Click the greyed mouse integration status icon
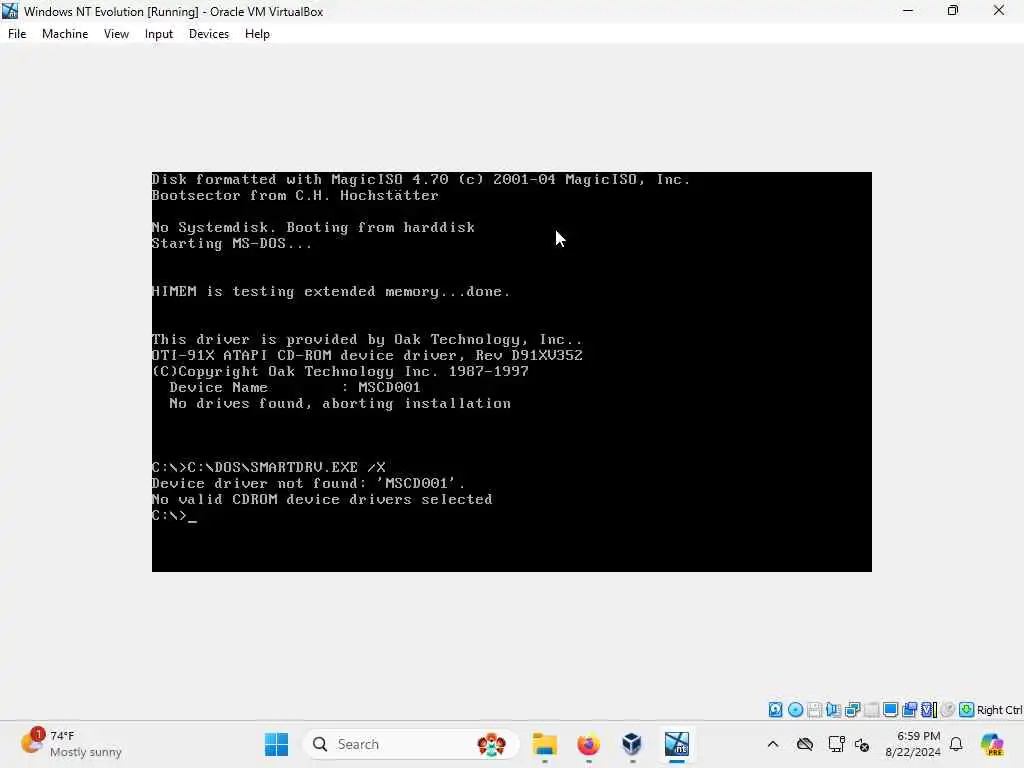1024x768 pixels. click(x=948, y=710)
